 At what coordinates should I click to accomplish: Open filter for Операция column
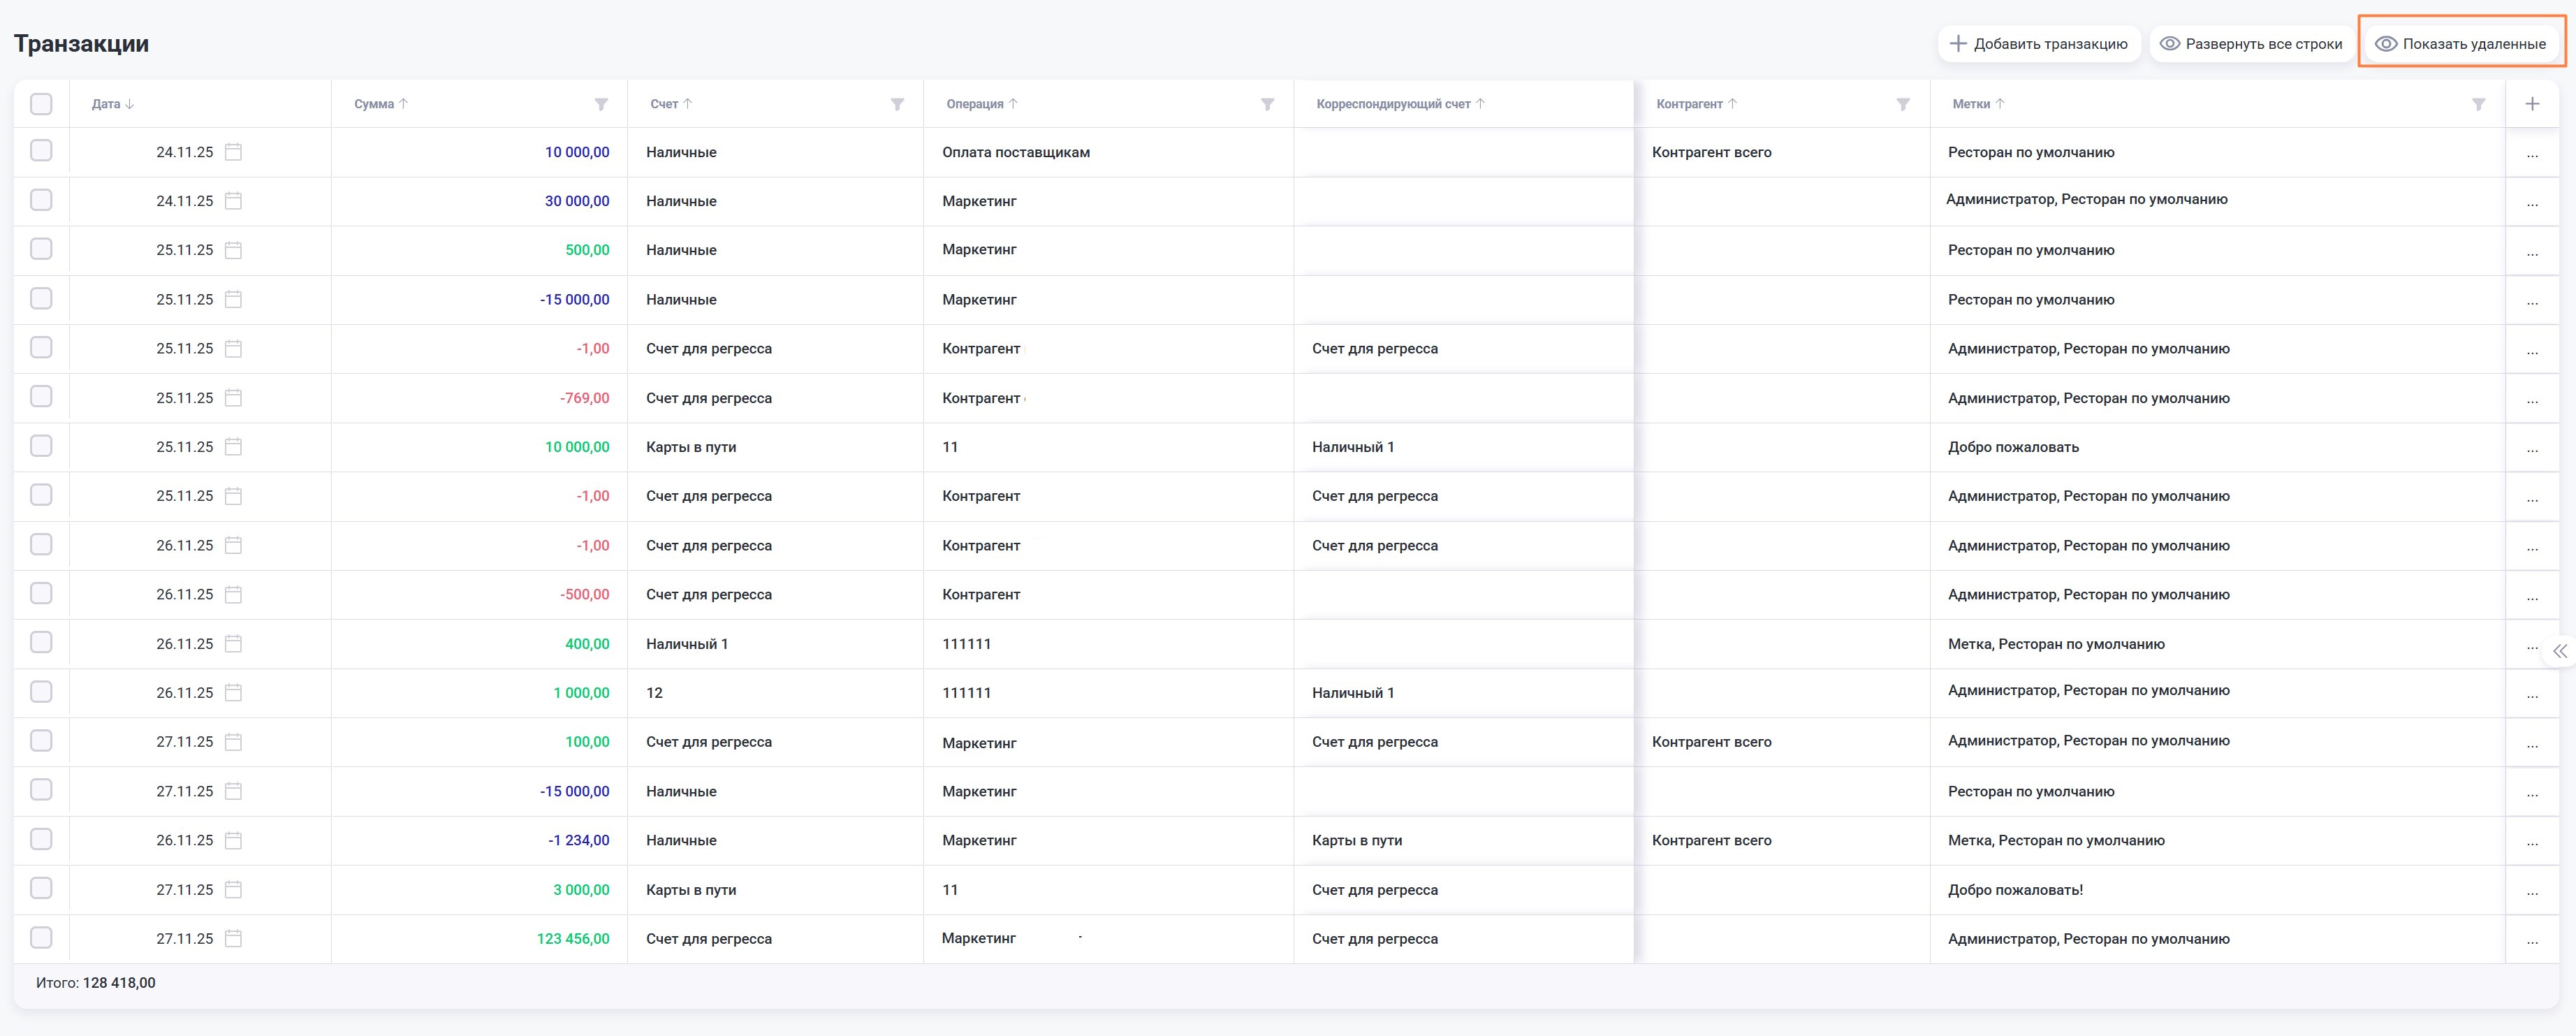coord(1267,104)
